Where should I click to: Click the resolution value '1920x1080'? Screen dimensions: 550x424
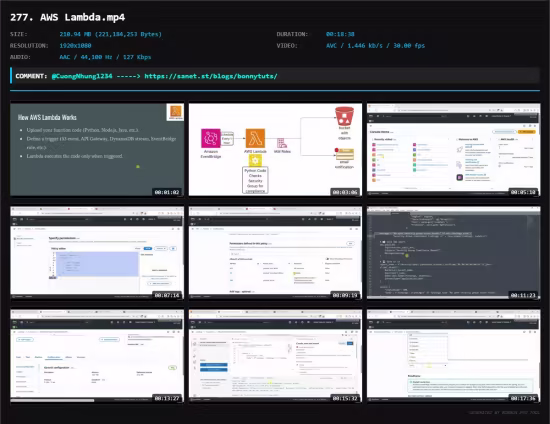point(75,46)
